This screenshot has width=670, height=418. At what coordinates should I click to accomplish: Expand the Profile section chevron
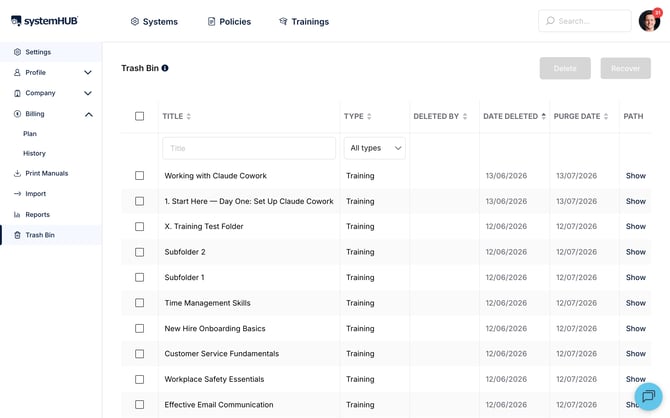[88, 73]
